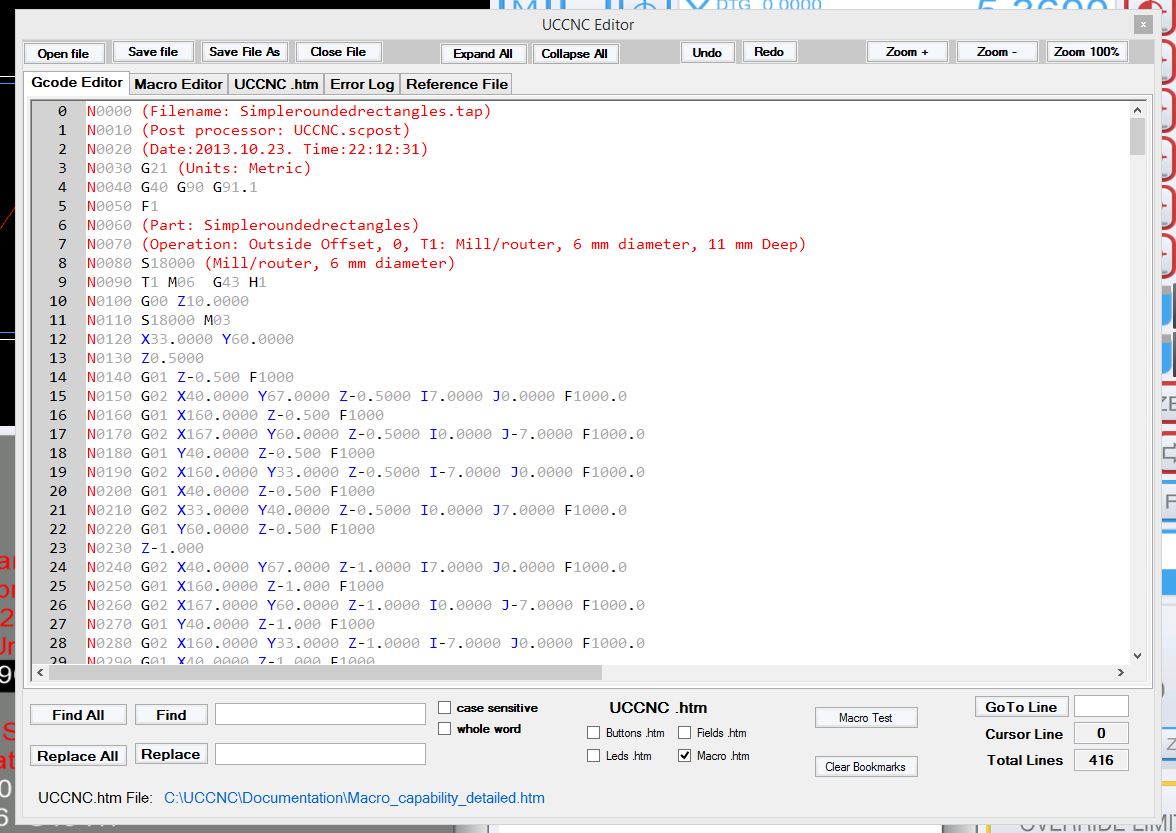Open the Macro_capability_detailed.htm file path link

[x=354, y=798]
